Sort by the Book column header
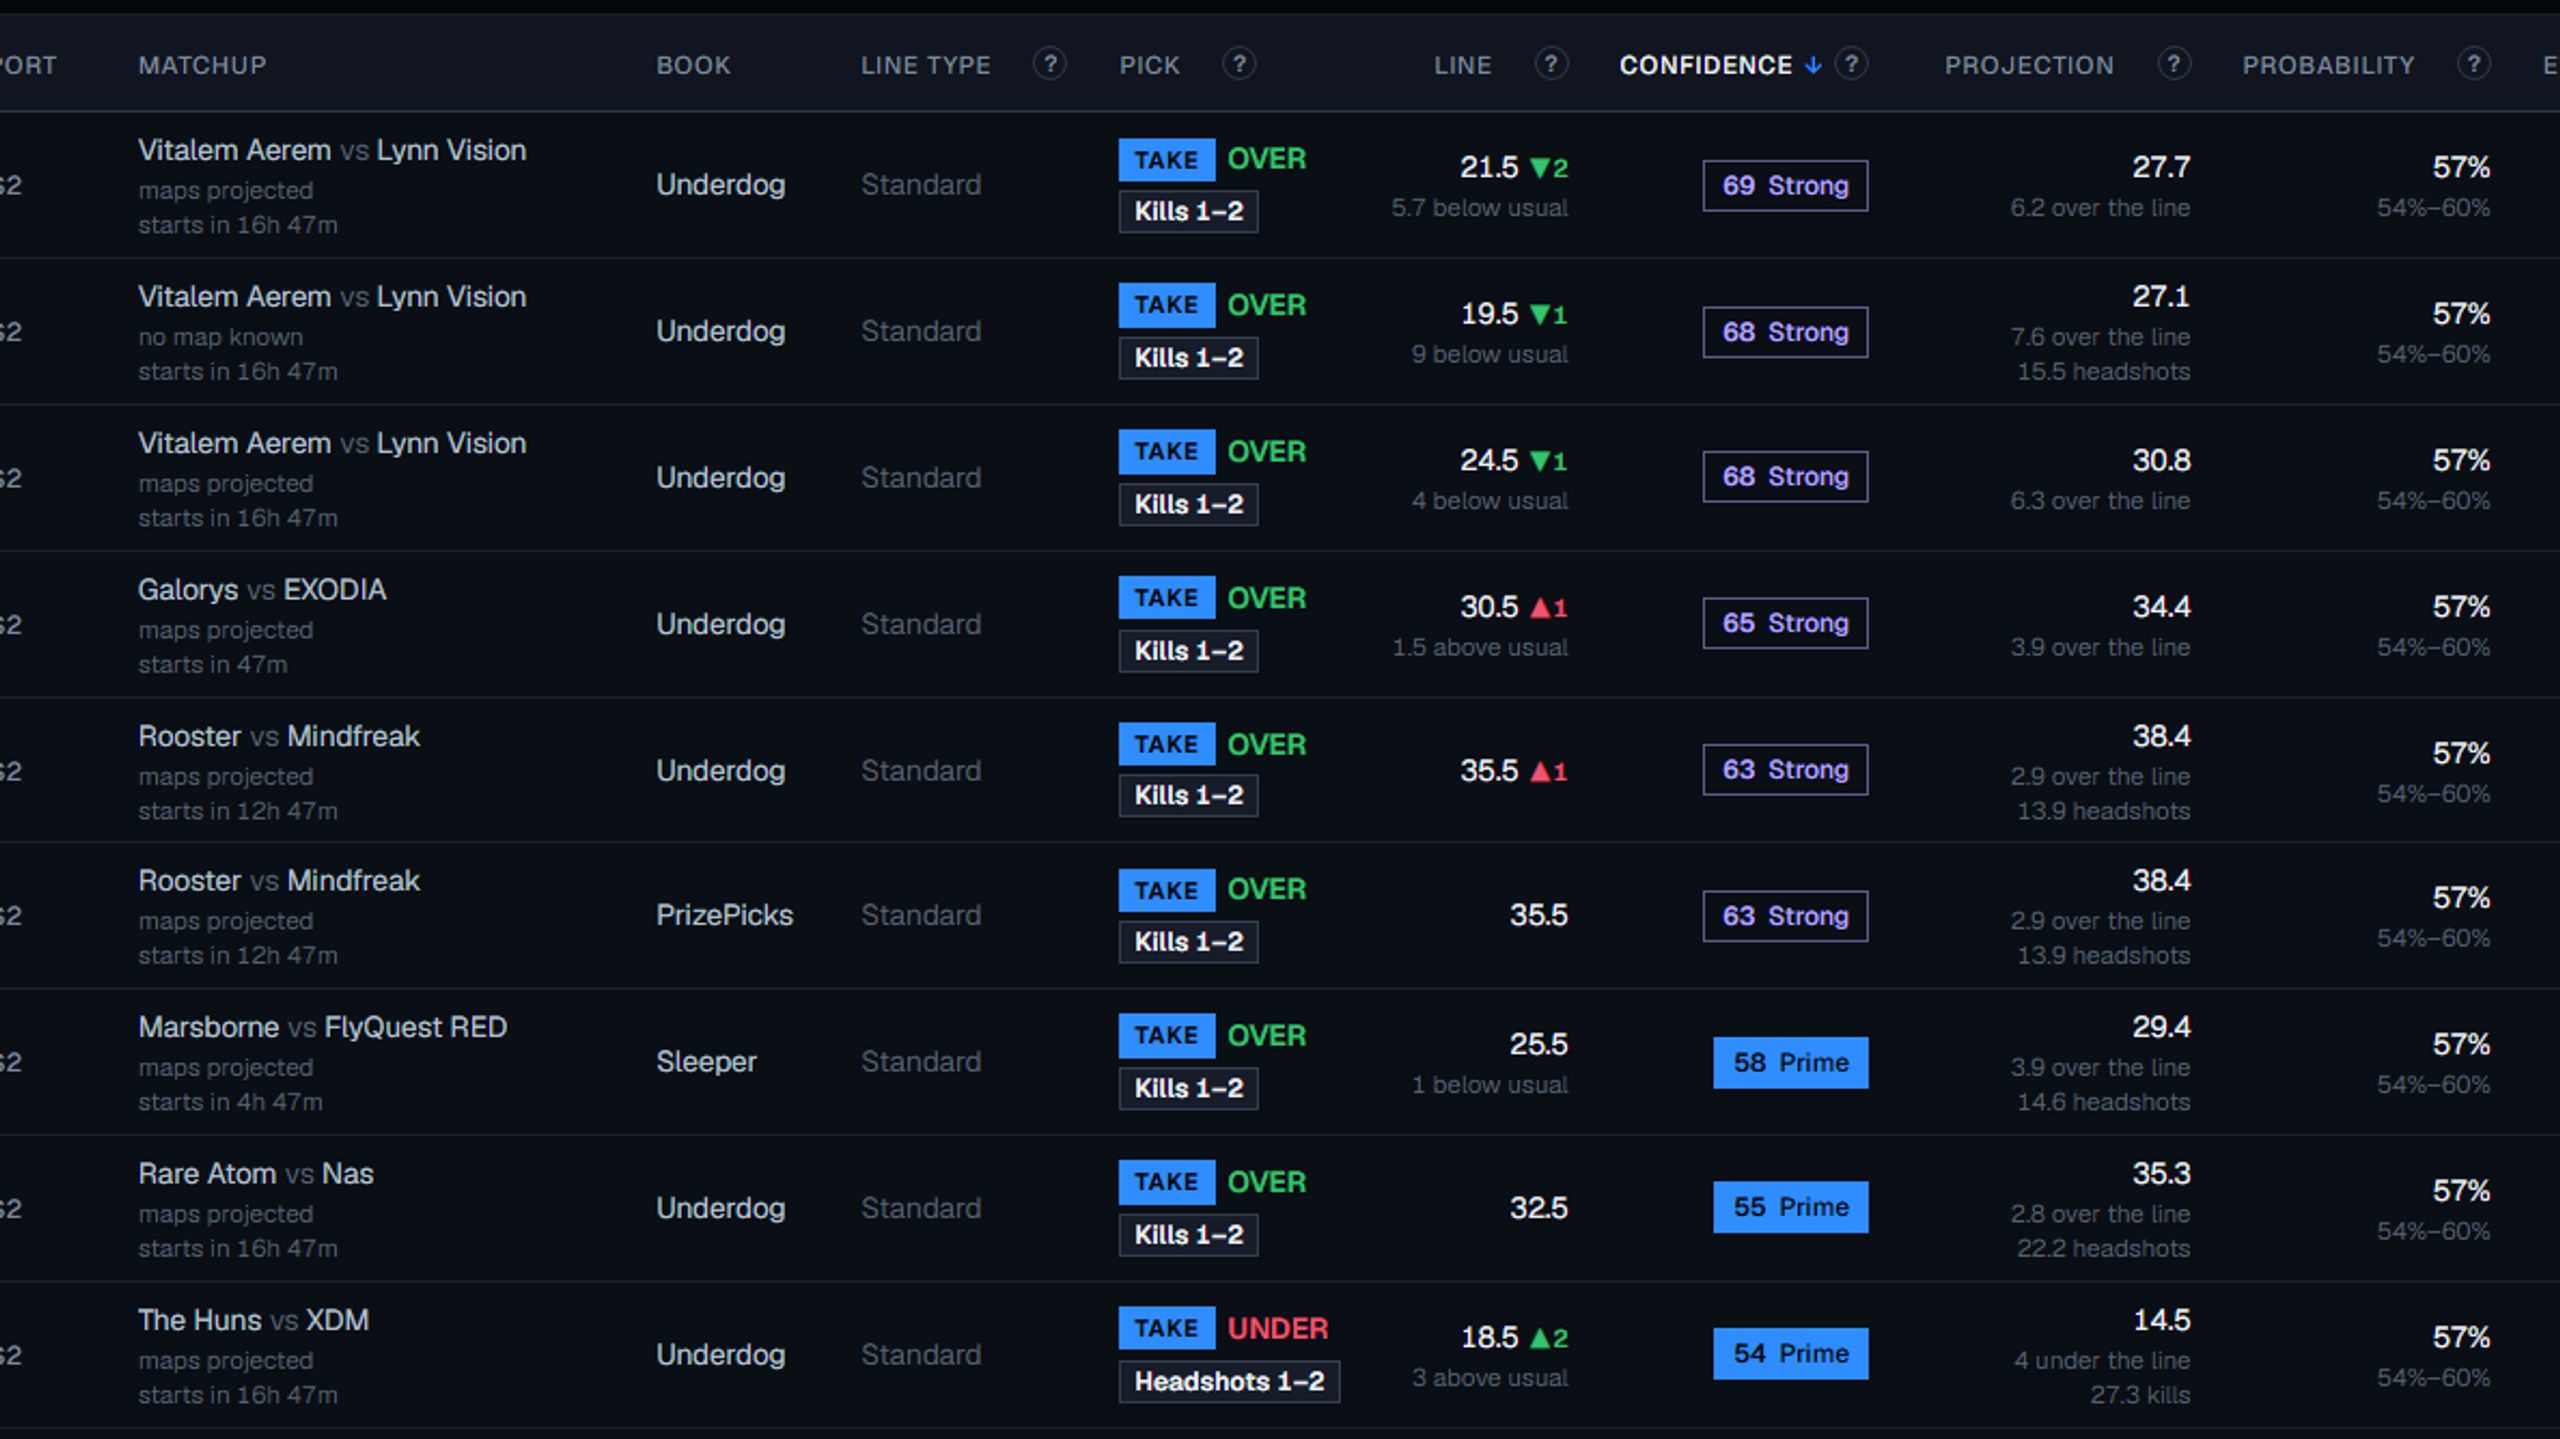 tap(693, 66)
